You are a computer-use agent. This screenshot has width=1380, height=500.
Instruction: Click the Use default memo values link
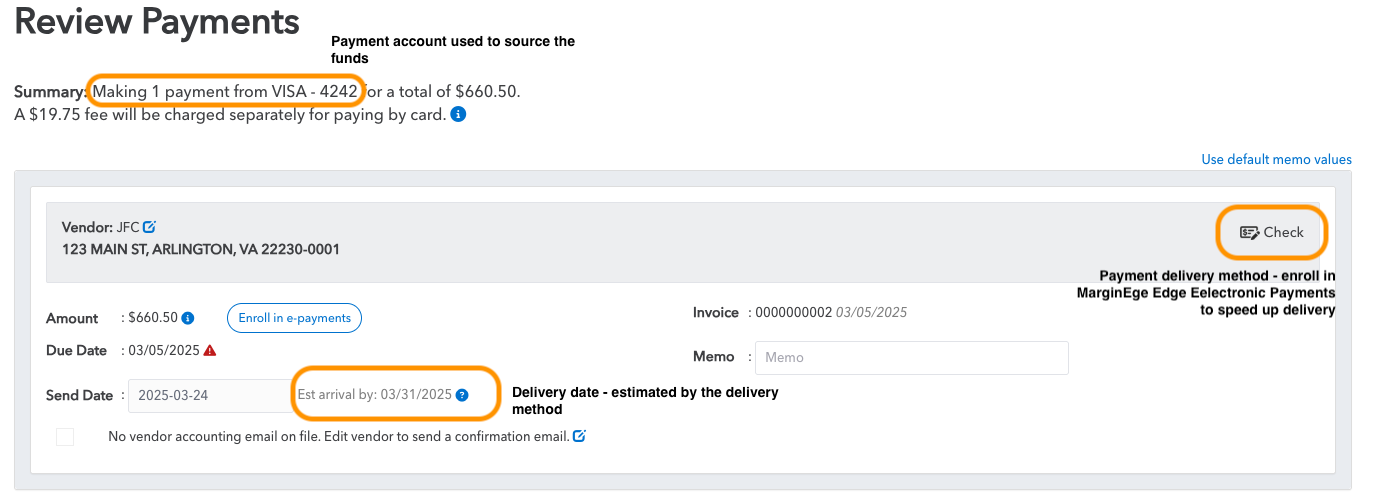point(1276,160)
